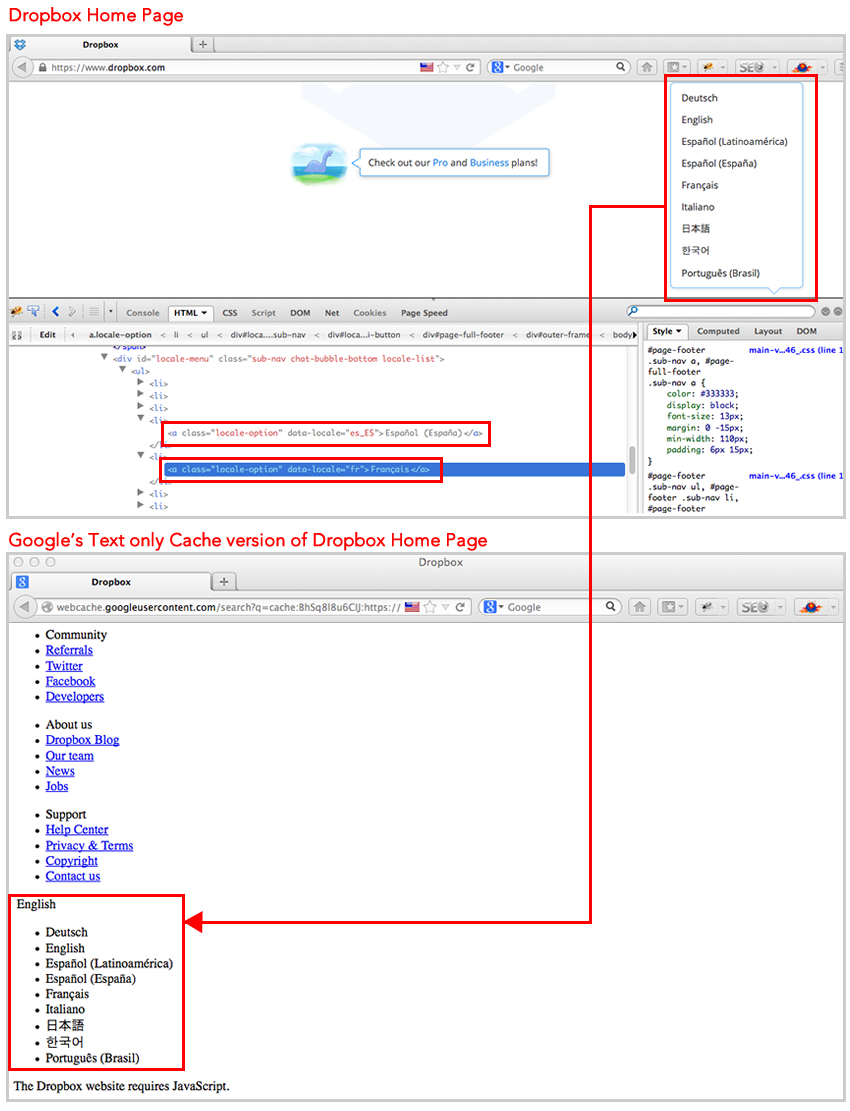This screenshot has width=850, height=1111.
Task: Open the Referrals link in the cached page
Action: click(x=69, y=650)
